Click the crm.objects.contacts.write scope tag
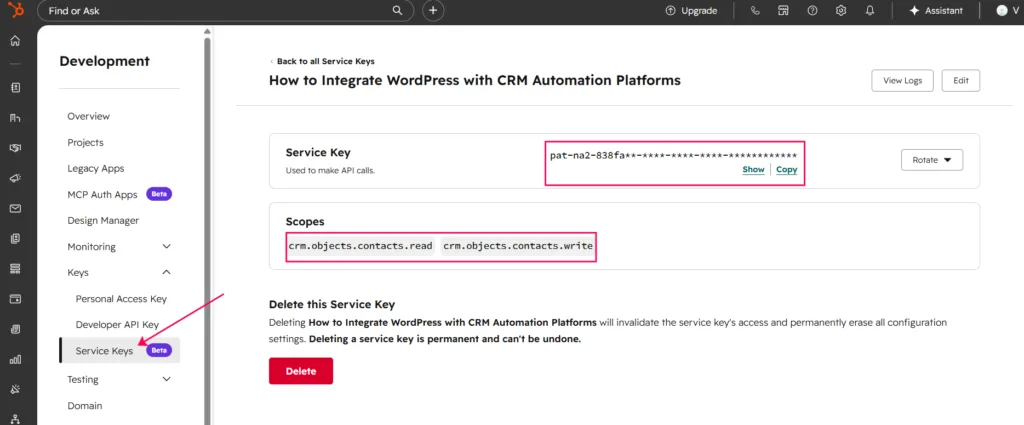The image size is (1024, 425). pos(518,246)
